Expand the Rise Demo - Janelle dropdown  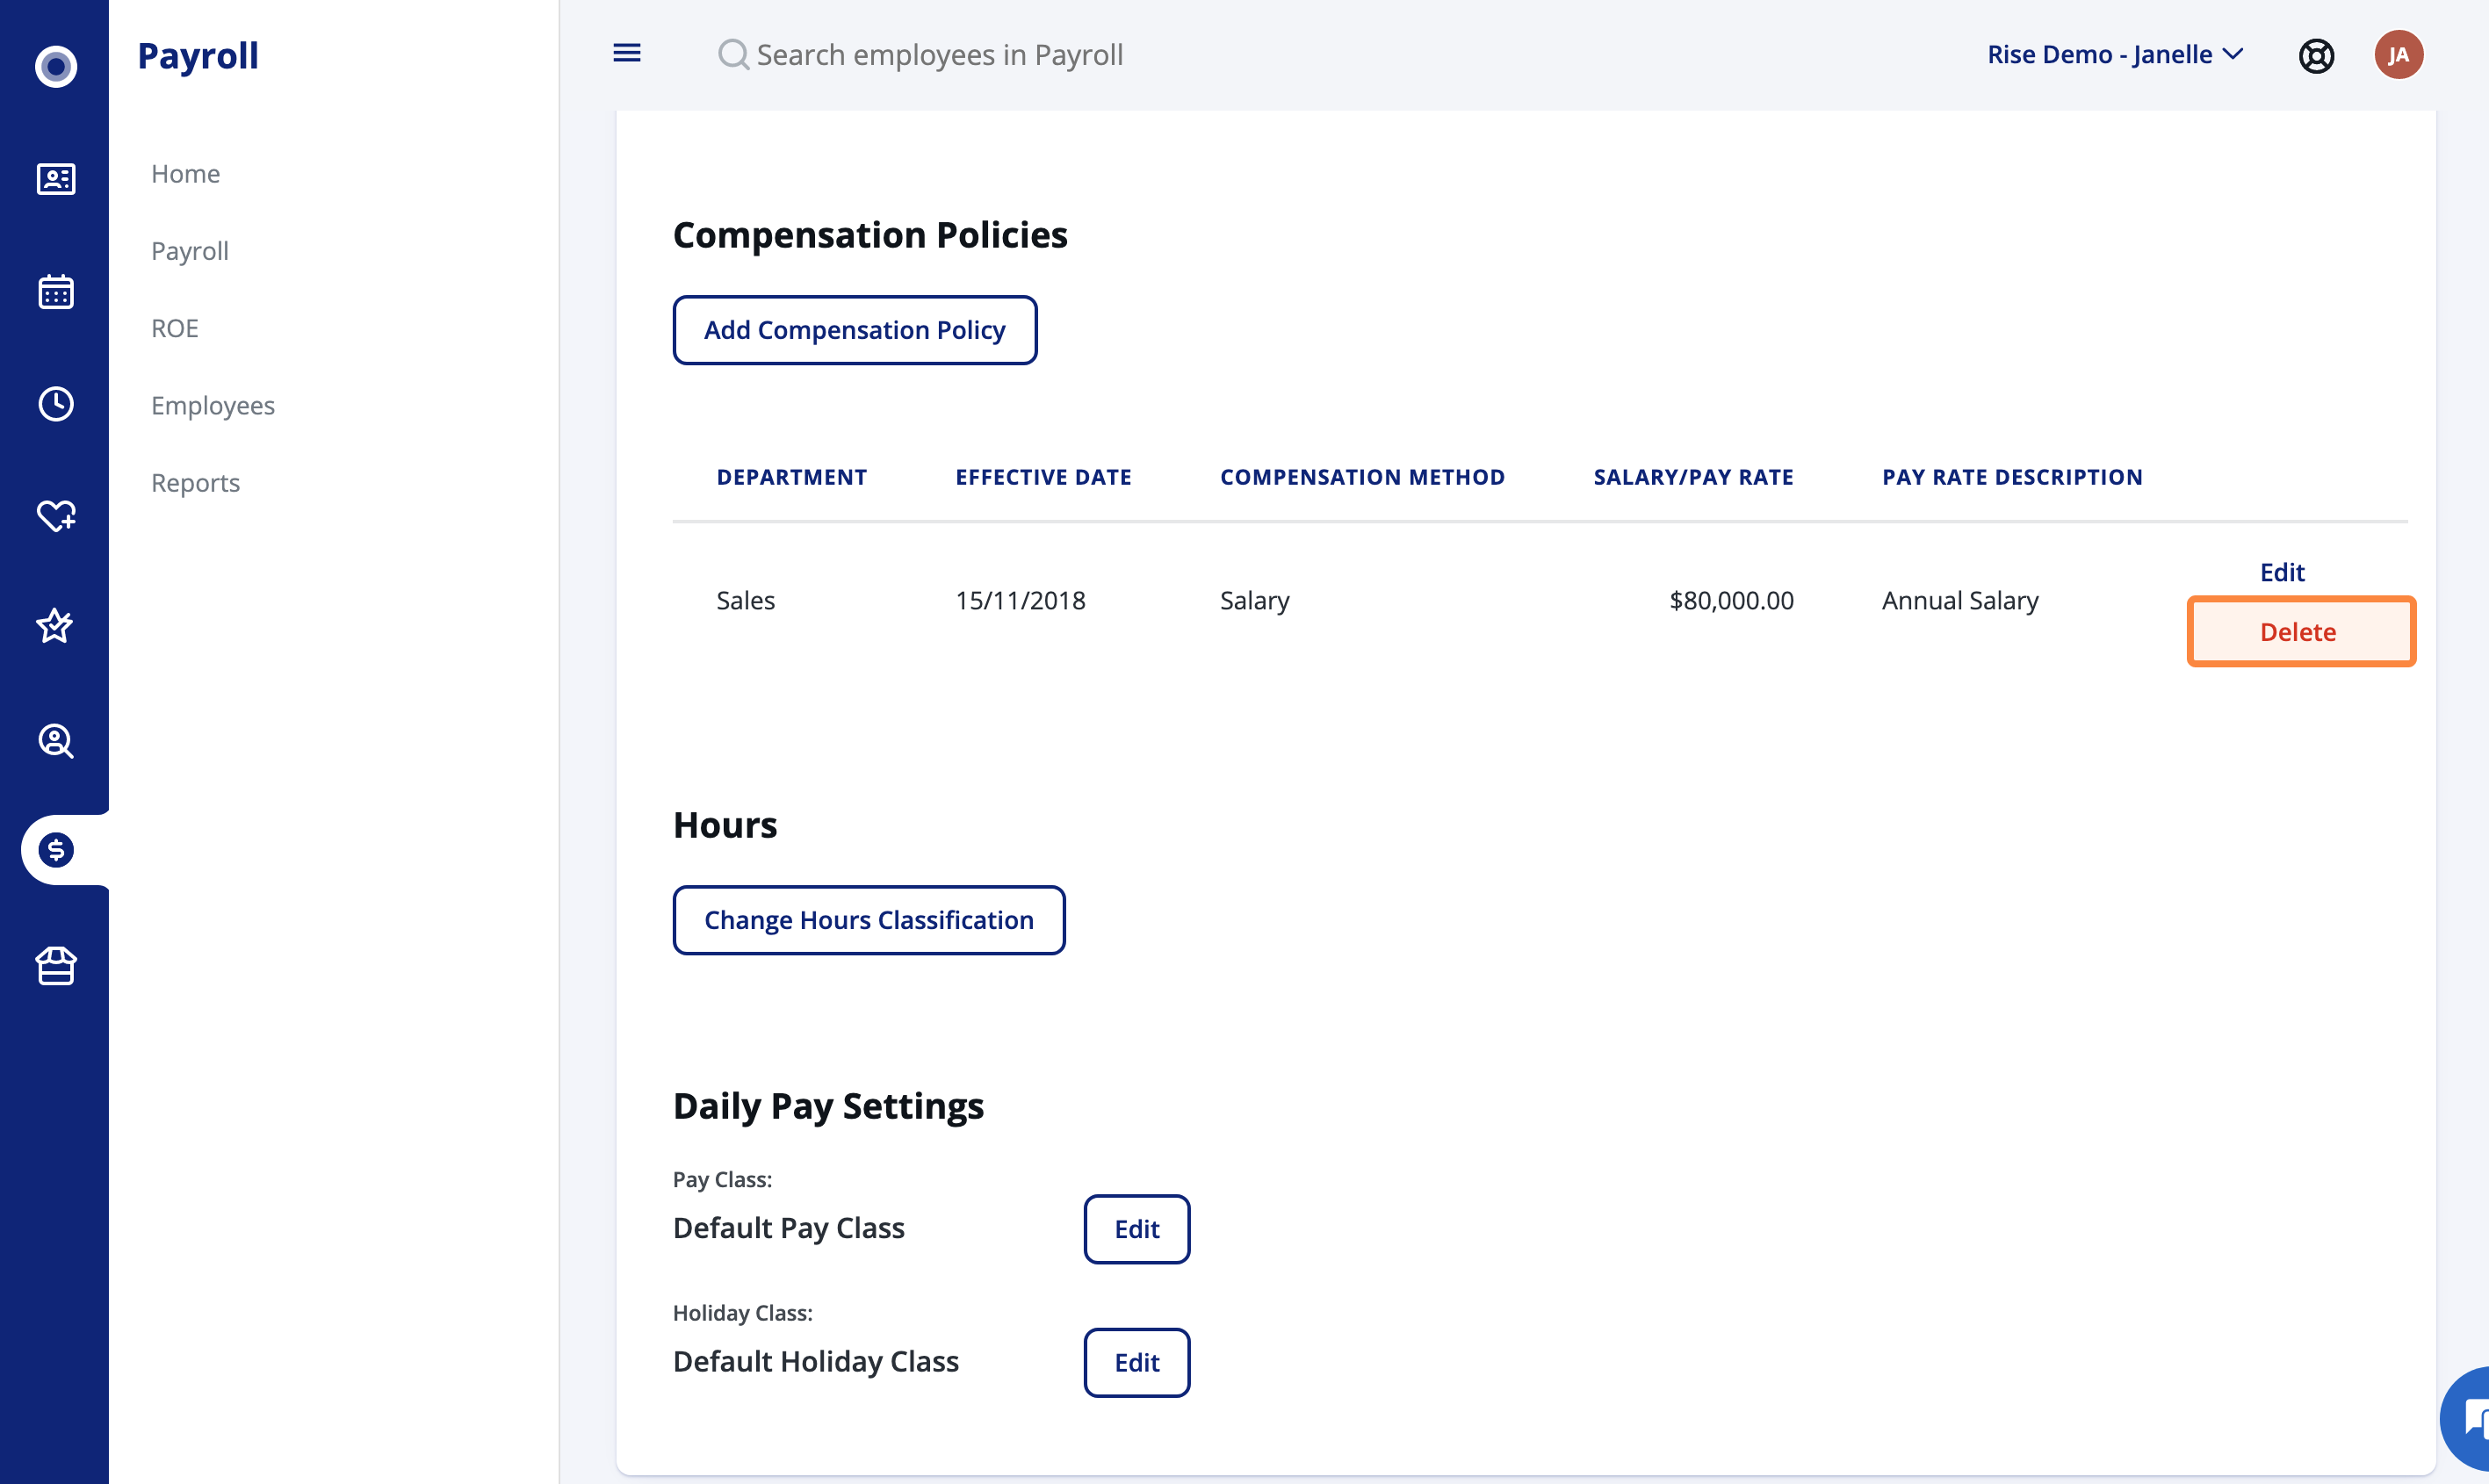[2115, 54]
